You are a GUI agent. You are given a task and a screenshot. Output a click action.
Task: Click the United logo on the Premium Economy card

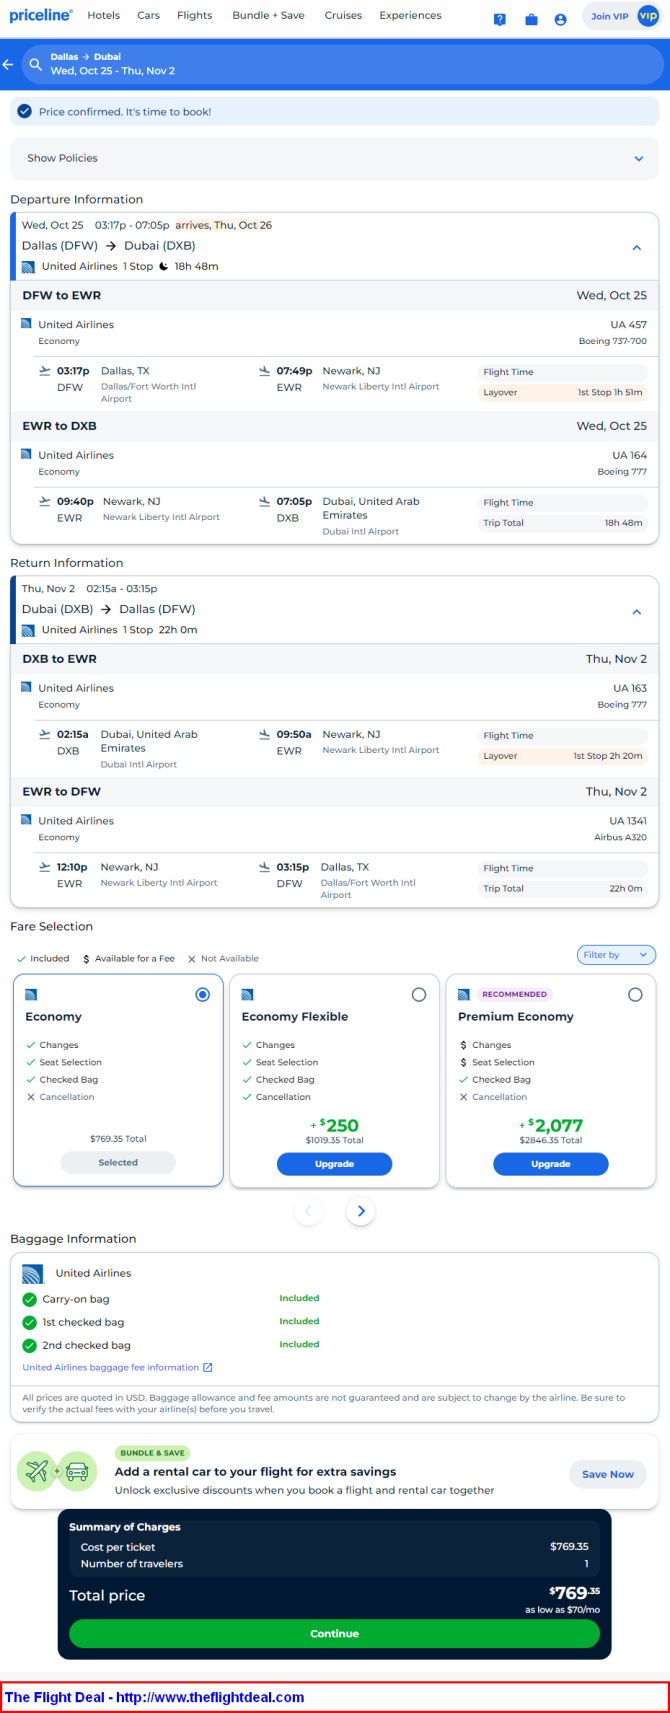pyautogui.click(x=463, y=995)
